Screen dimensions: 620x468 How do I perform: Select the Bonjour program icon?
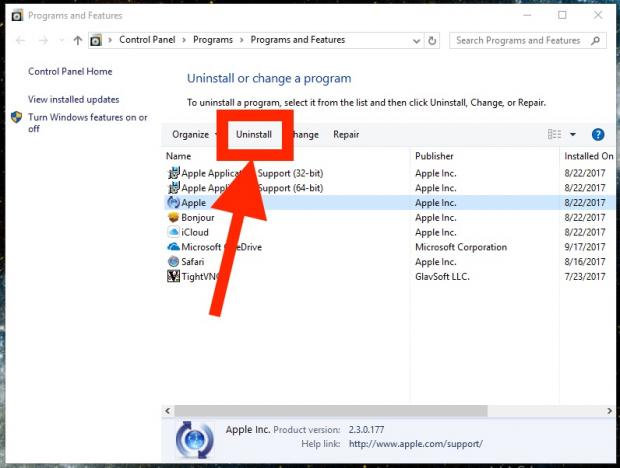173,217
